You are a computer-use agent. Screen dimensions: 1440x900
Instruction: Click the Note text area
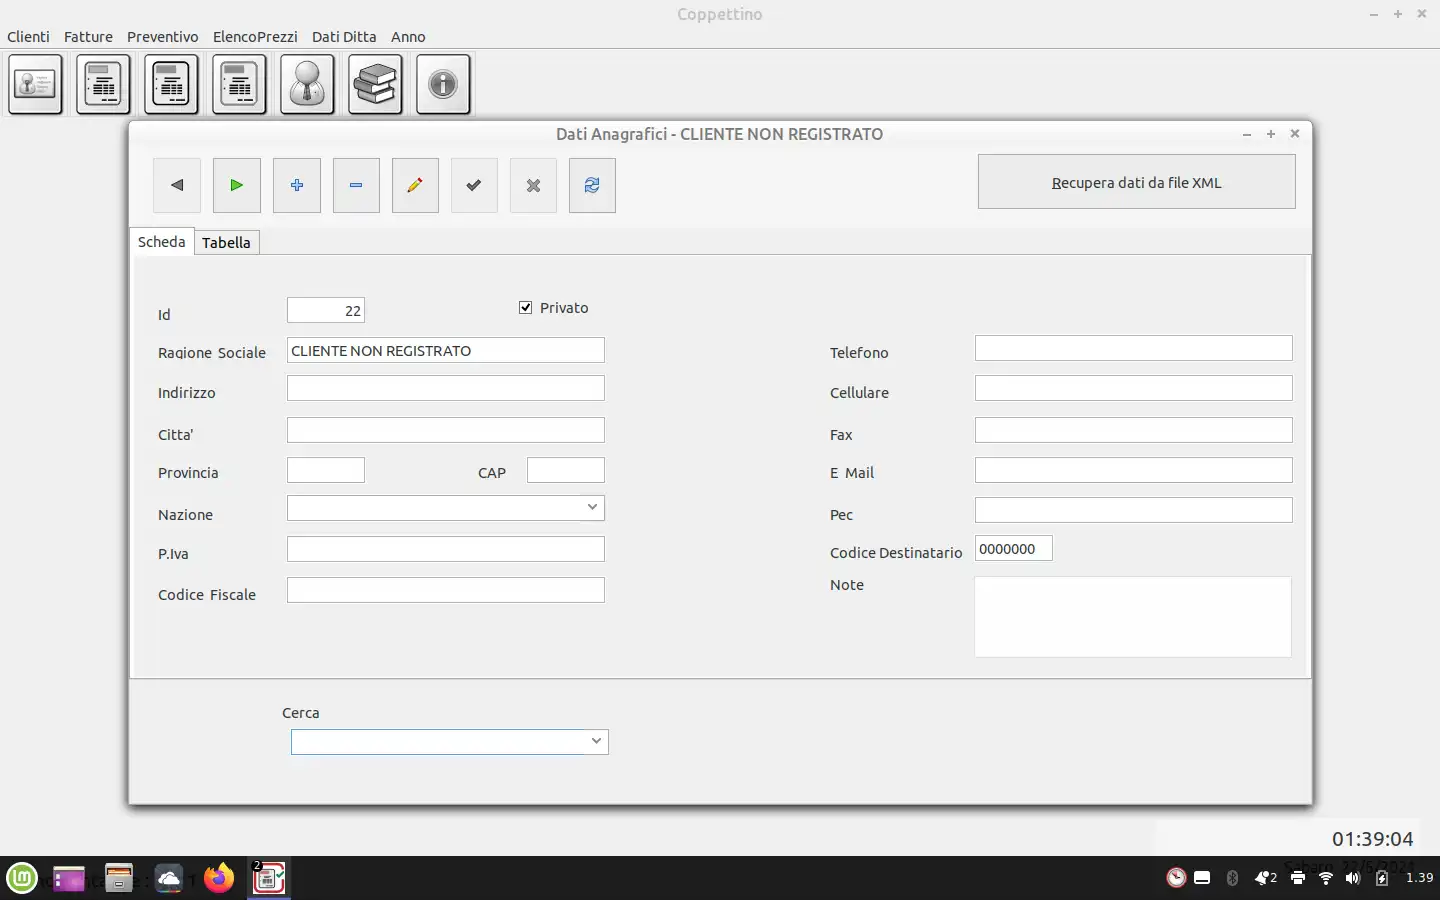(1133, 617)
